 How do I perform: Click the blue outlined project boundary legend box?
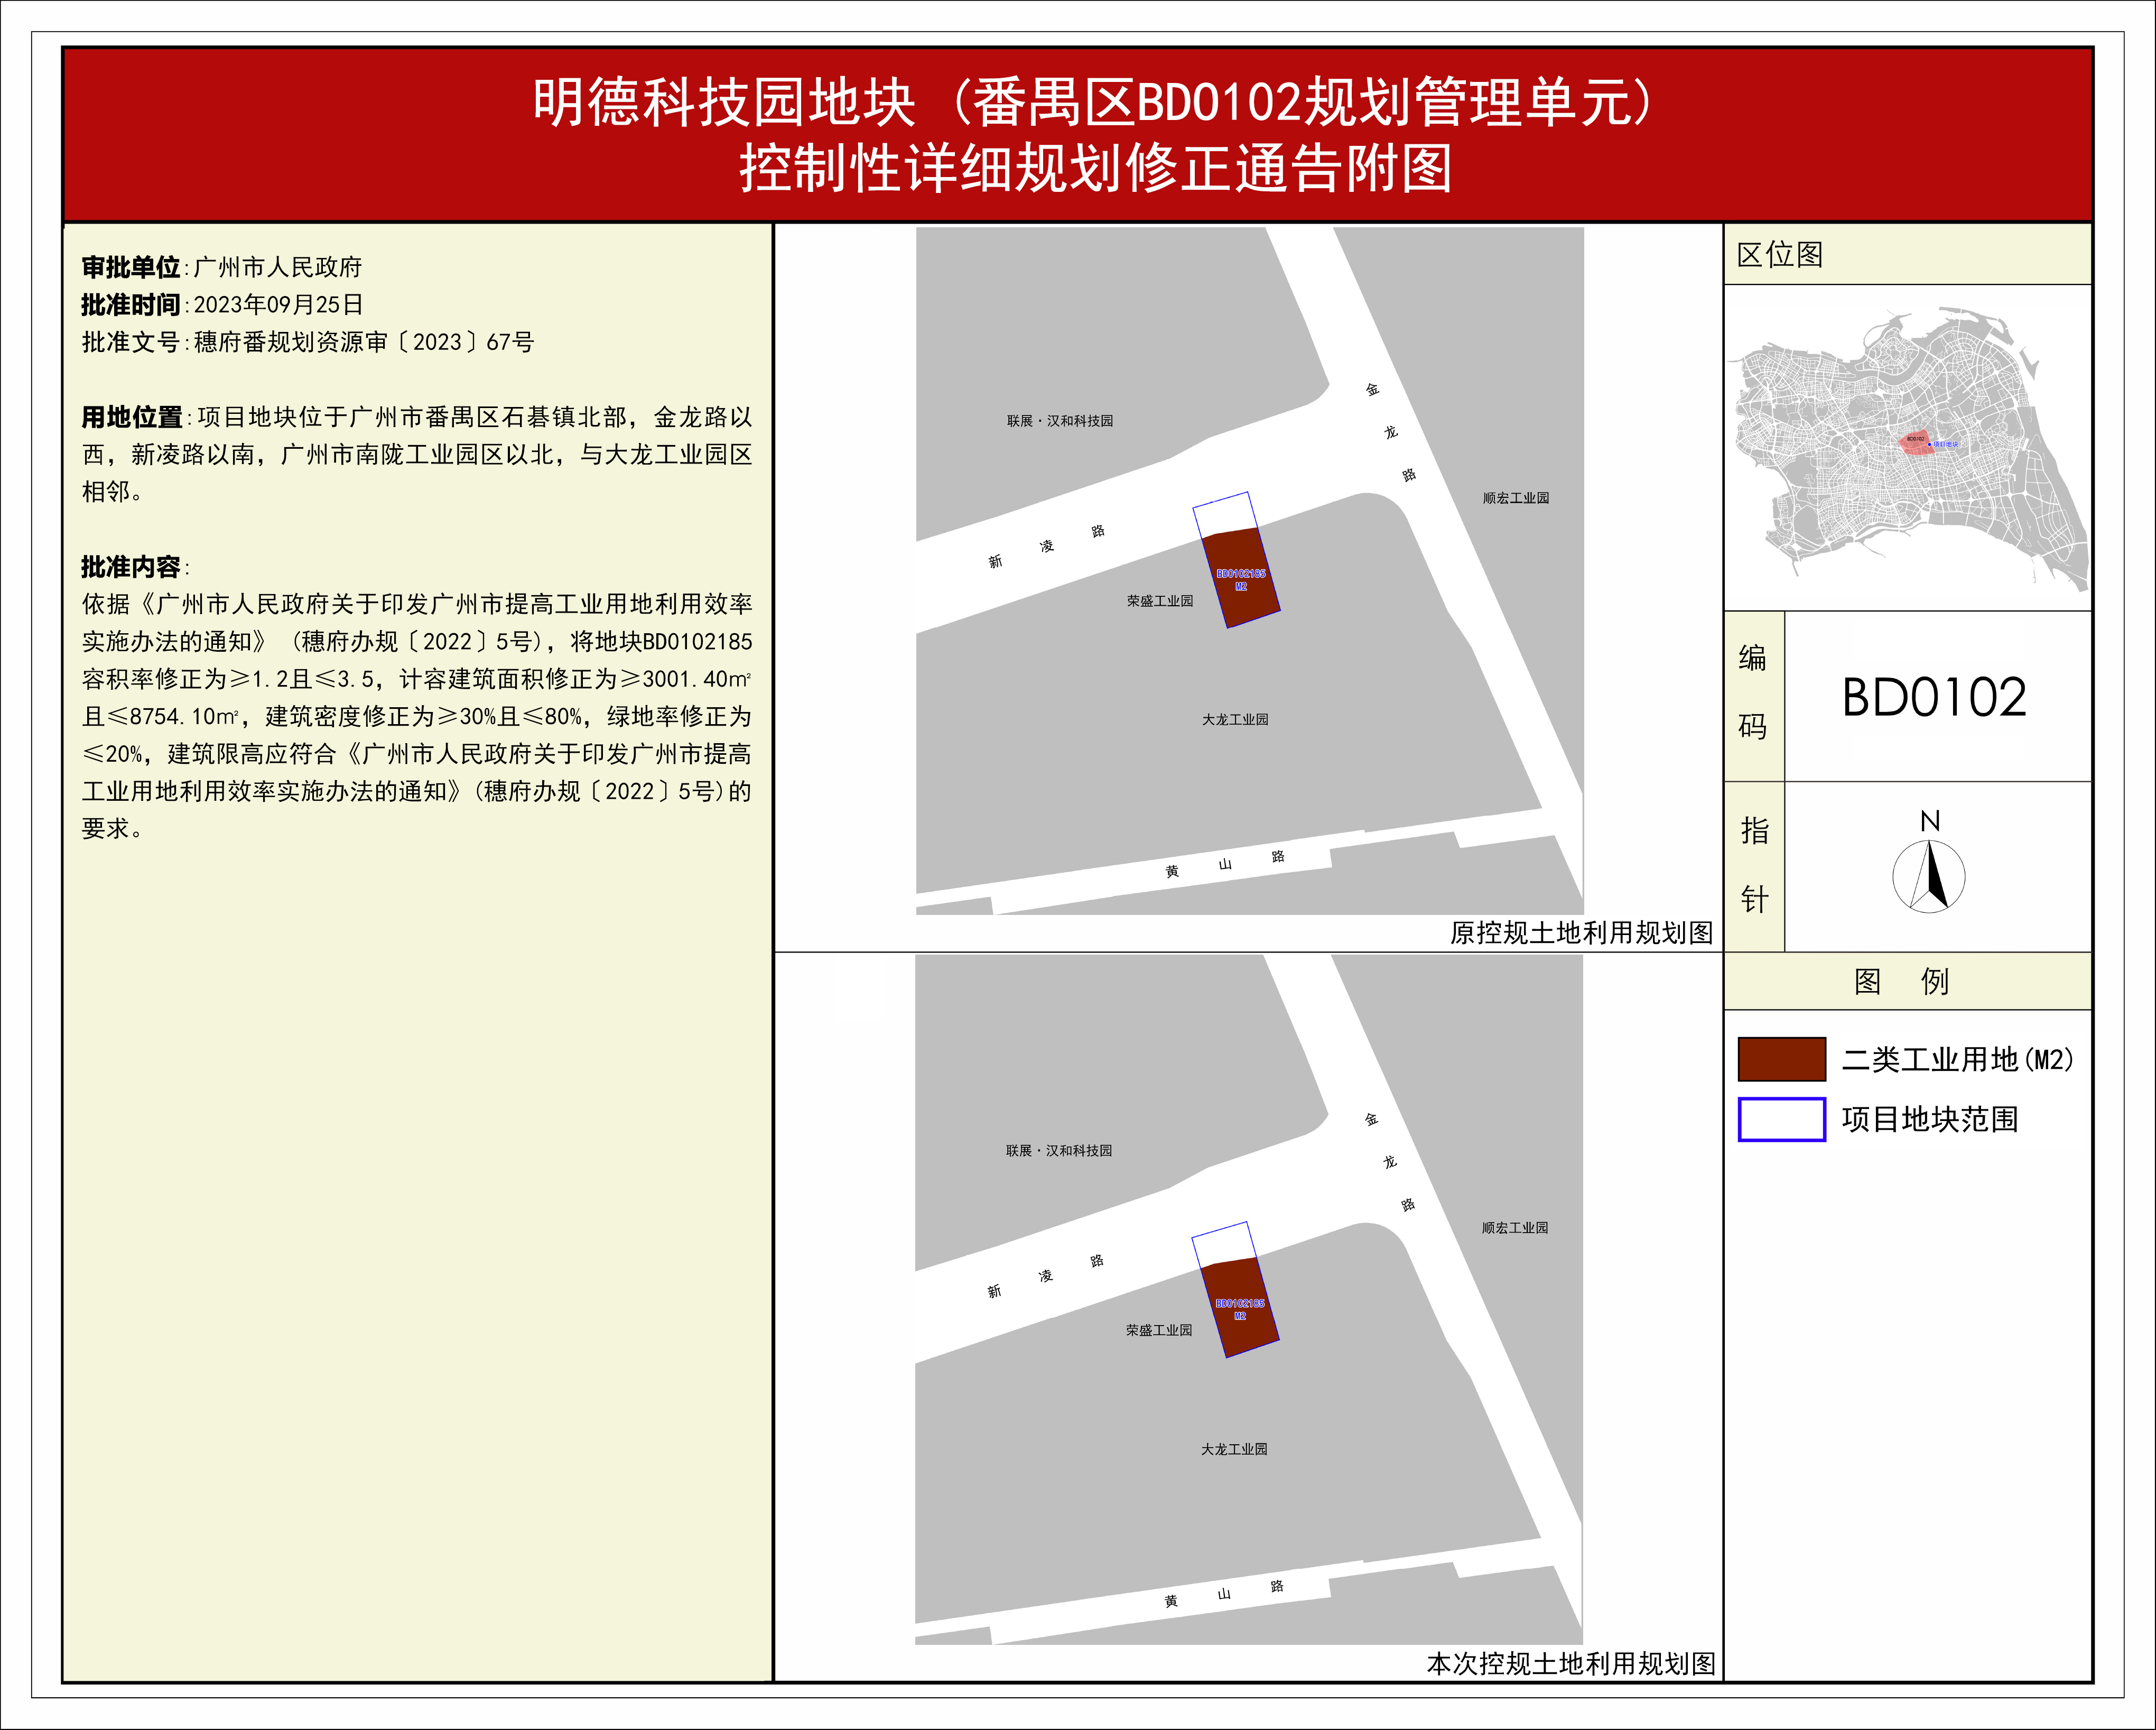[1781, 1119]
